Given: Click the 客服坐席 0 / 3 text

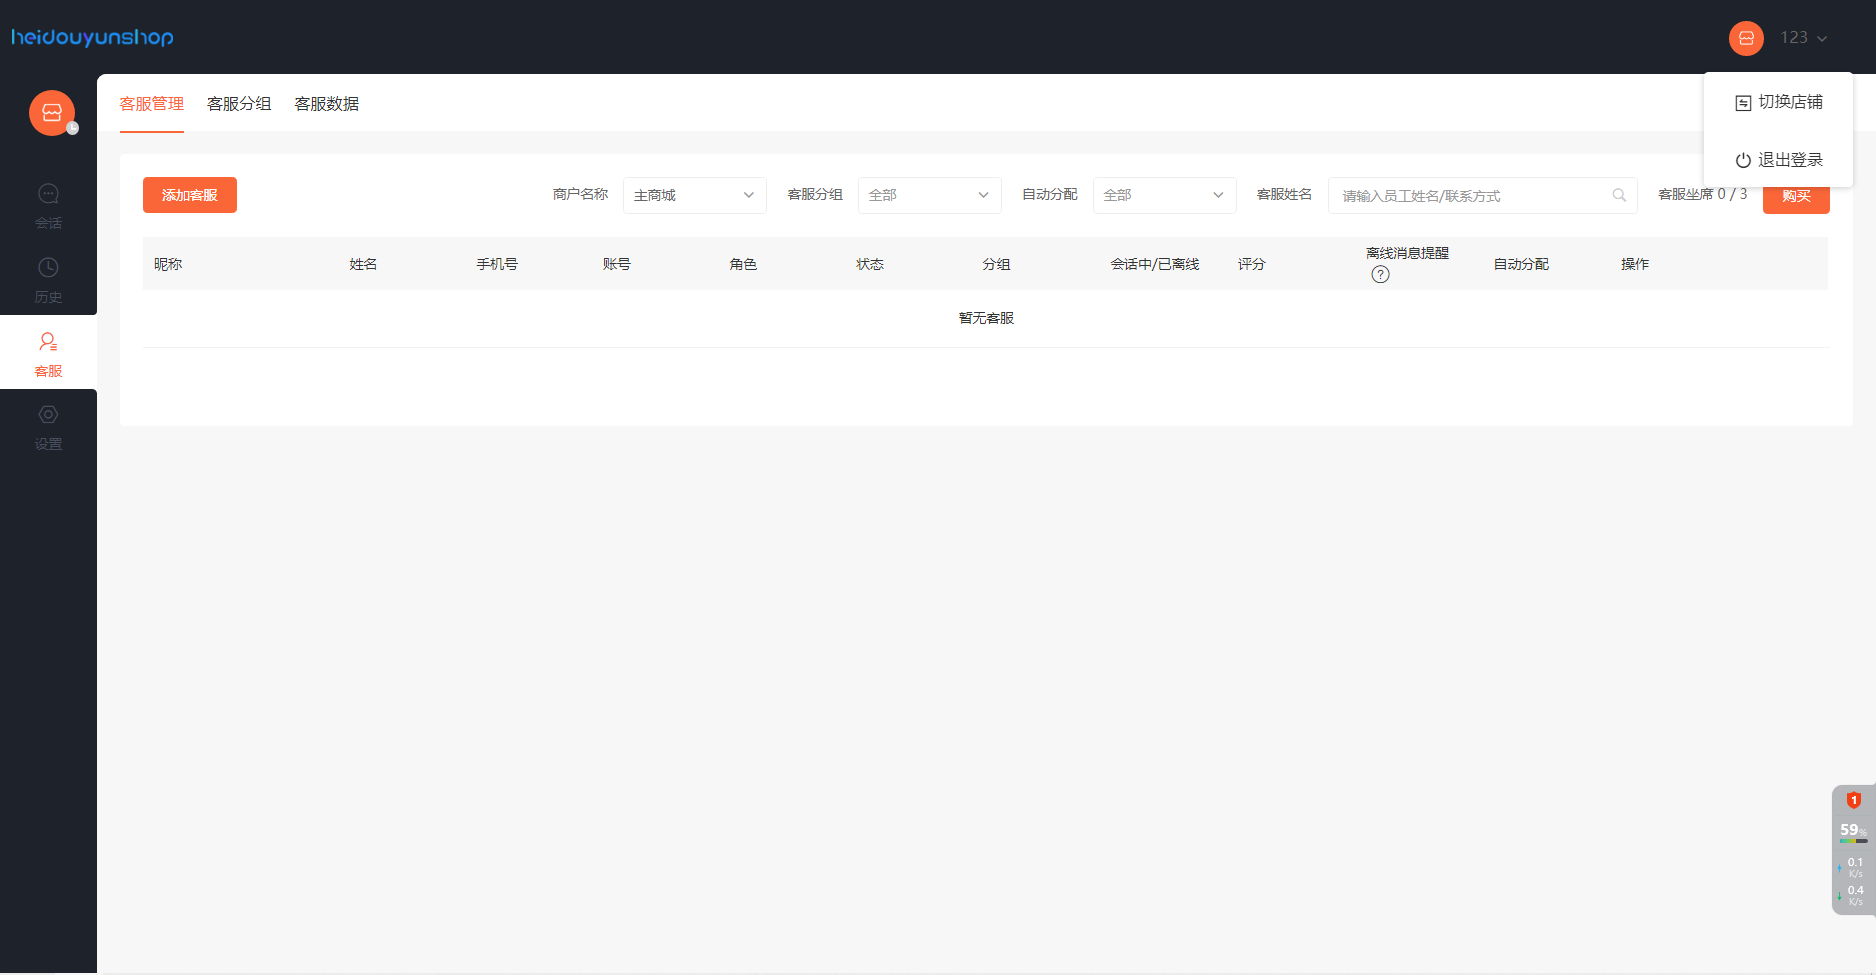Looking at the screenshot, I should pyautogui.click(x=1703, y=194).
